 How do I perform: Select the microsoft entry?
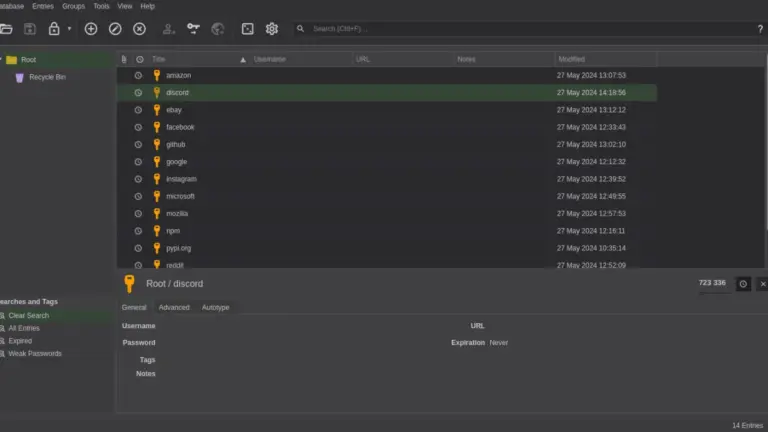(387, 196)
